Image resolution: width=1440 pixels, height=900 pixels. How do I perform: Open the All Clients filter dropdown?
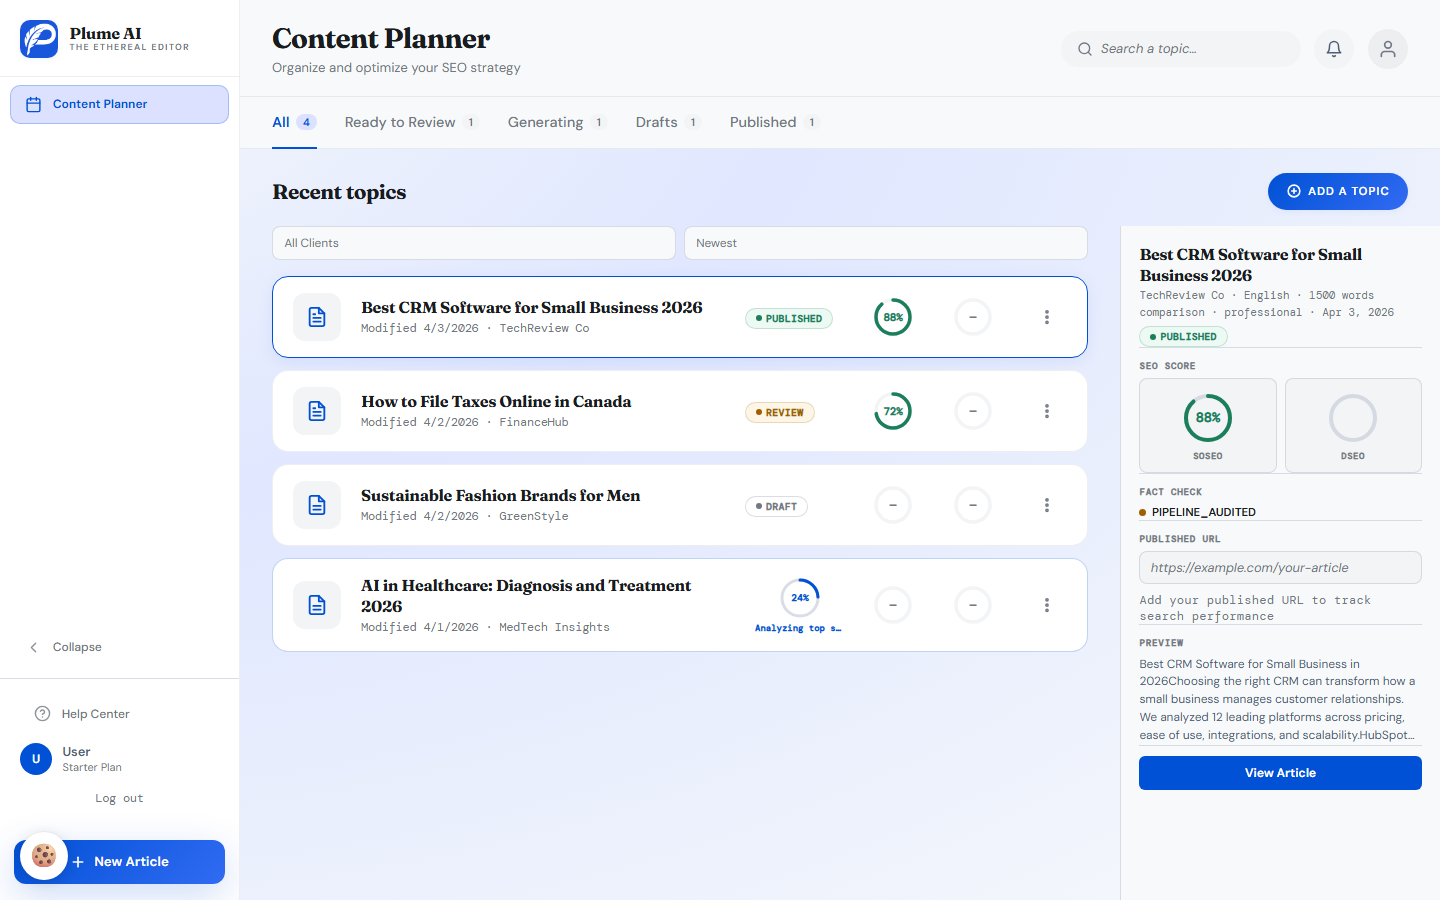pos(473,243)
